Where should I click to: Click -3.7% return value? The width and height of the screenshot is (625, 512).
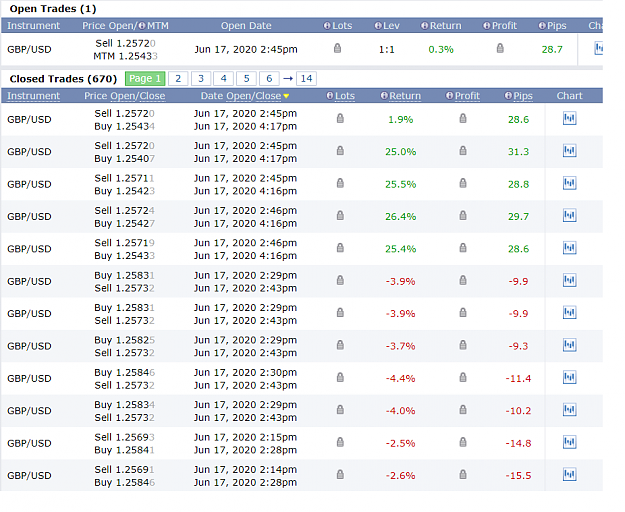pos(400,346)
